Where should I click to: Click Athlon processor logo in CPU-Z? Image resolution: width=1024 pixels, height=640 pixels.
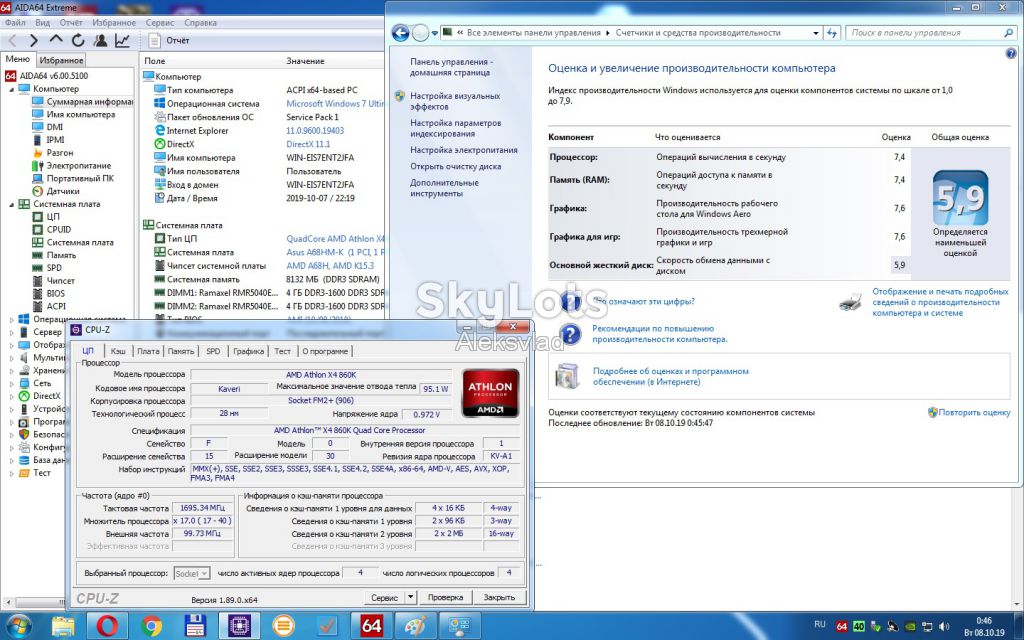490,393
